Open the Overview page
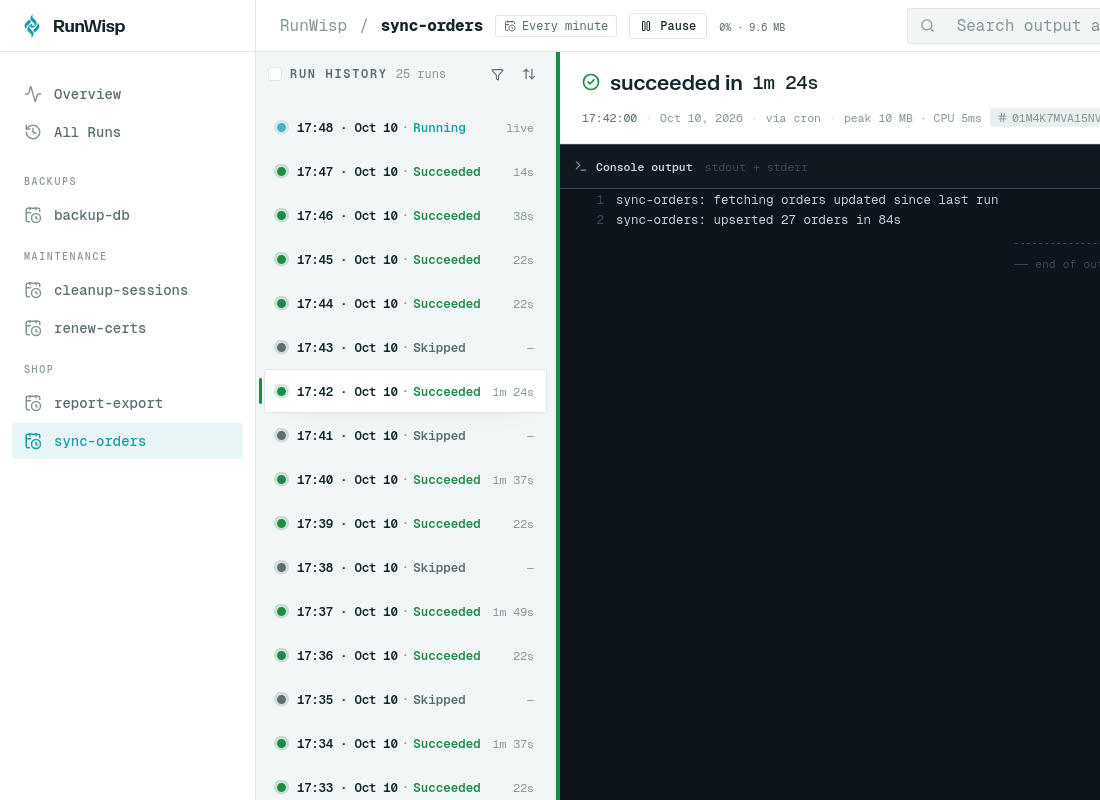The height and width of the screenshot is (800, 1100). pos(128,94)
